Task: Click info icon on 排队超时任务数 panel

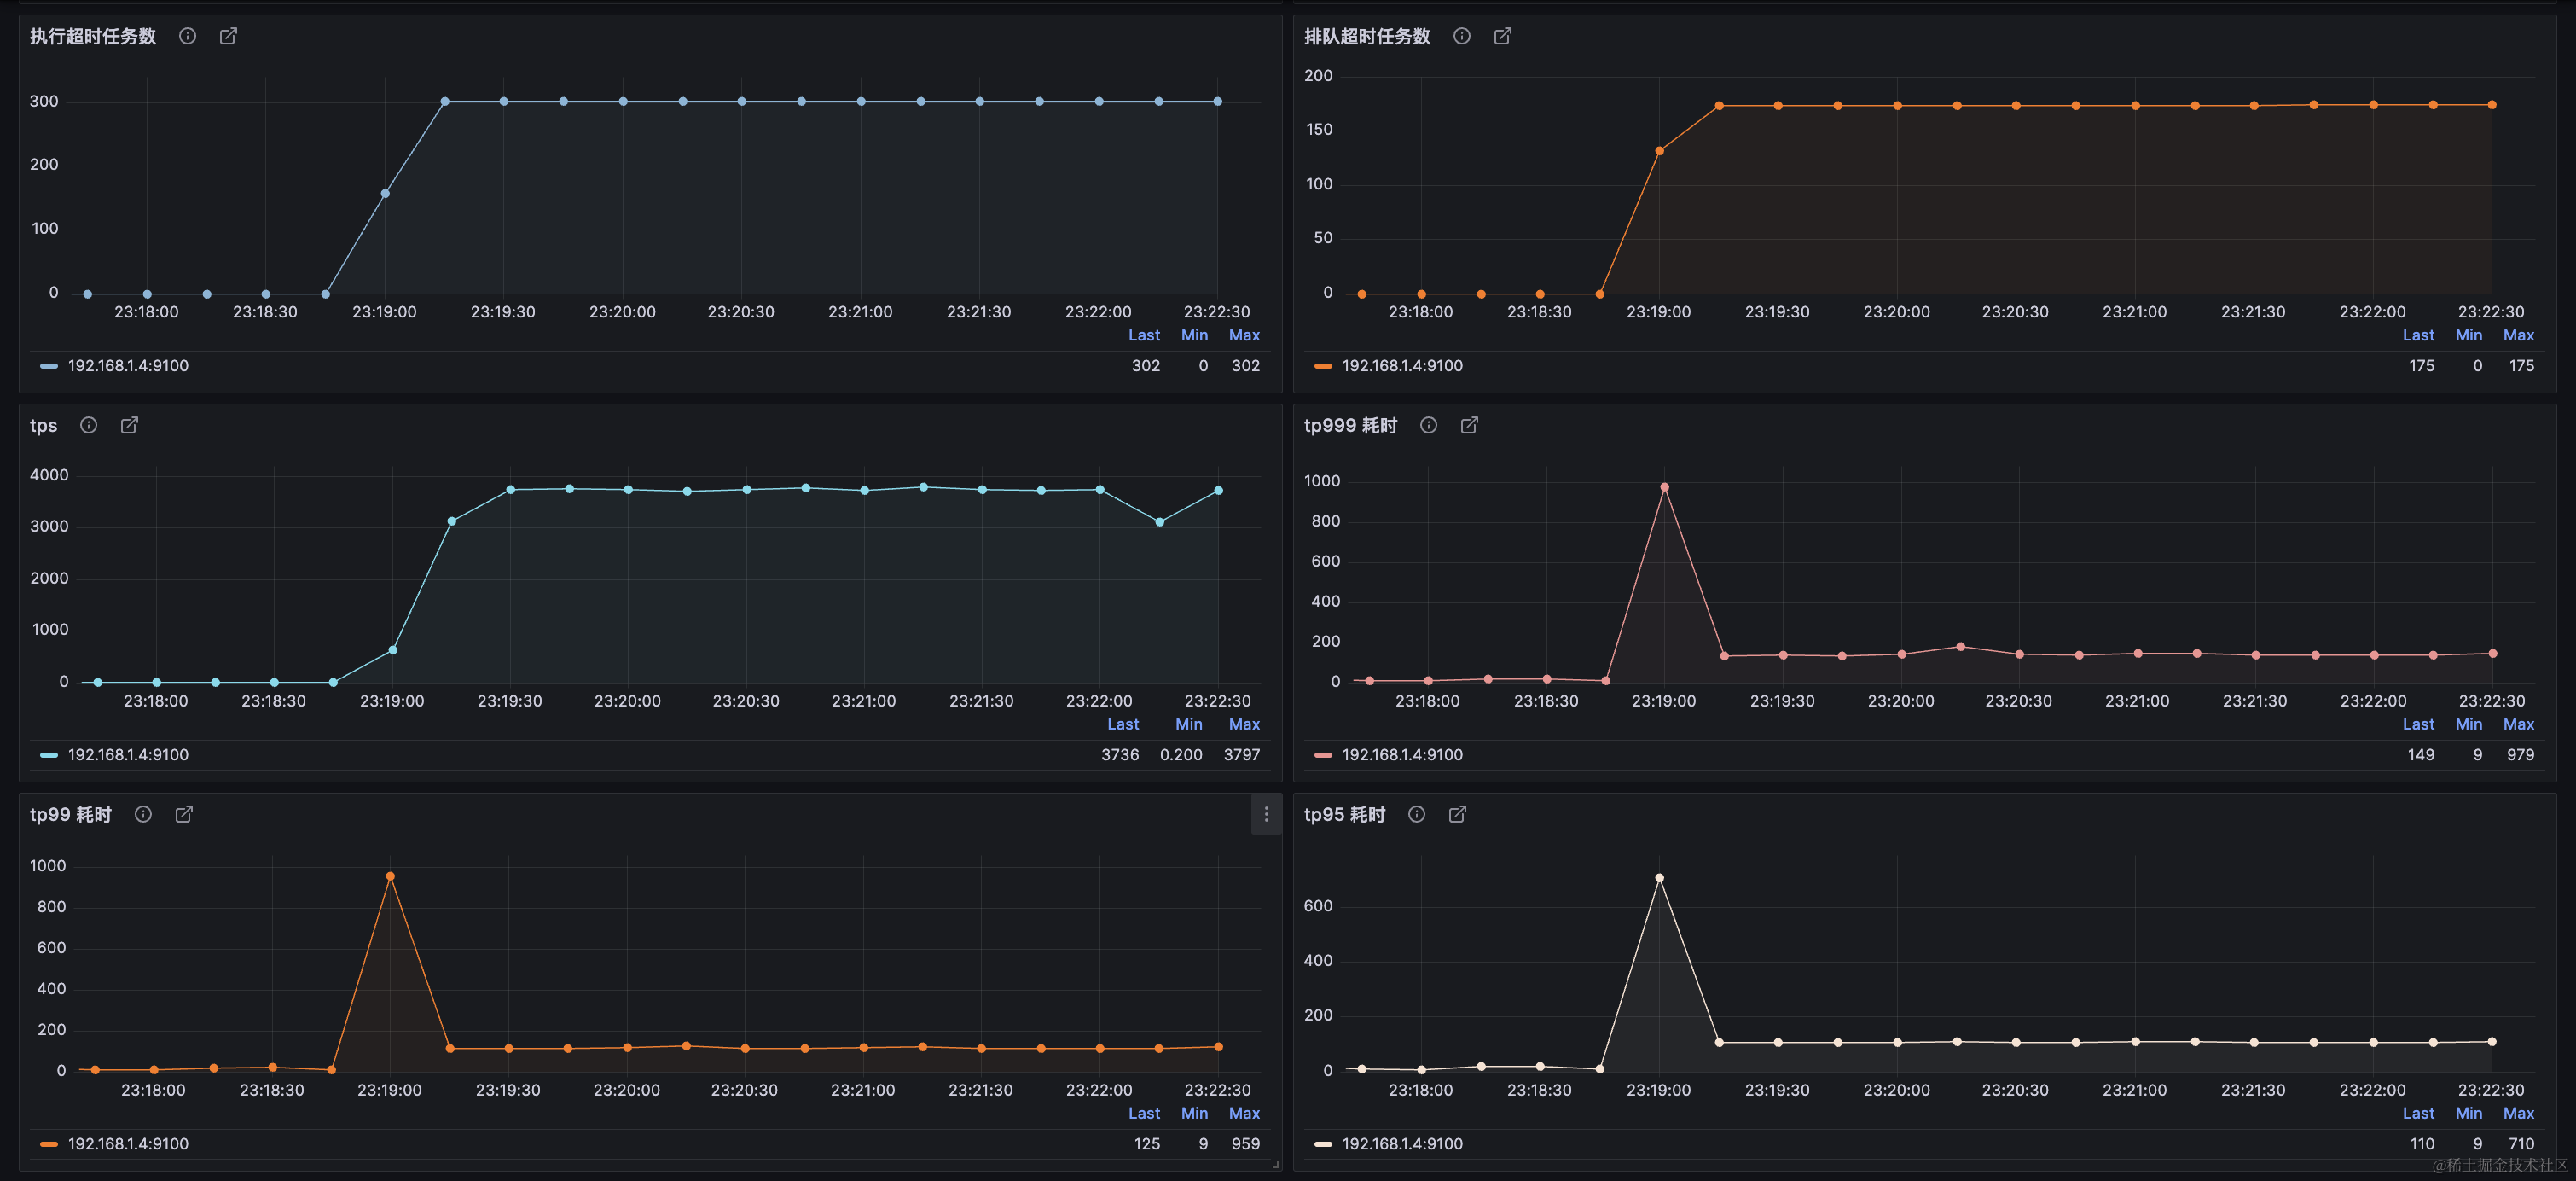Action: pos(1461,36)
